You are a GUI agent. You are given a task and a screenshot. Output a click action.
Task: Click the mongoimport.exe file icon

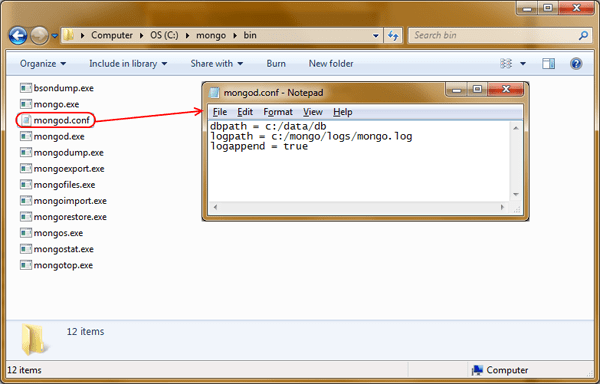click(26, 201)
